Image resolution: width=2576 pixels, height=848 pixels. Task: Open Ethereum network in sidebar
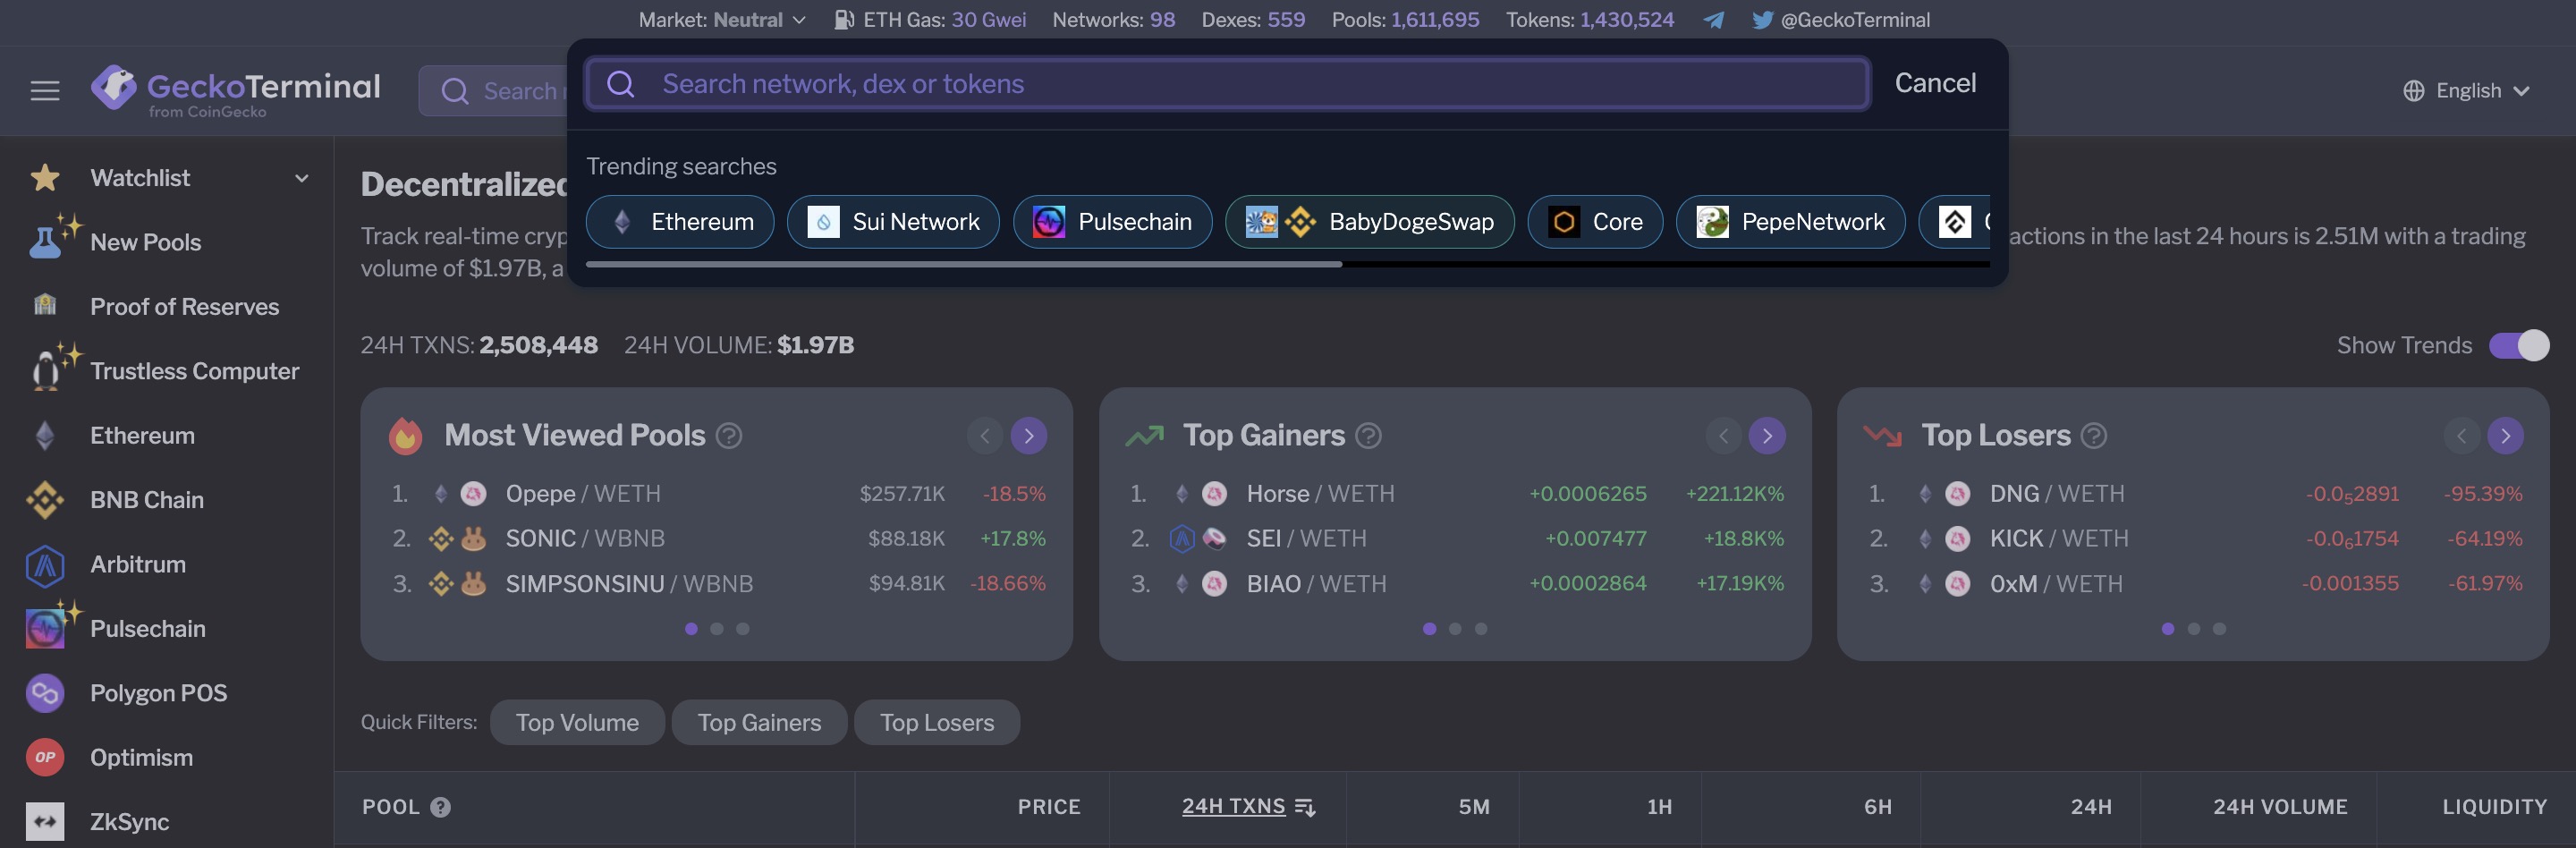142,435
